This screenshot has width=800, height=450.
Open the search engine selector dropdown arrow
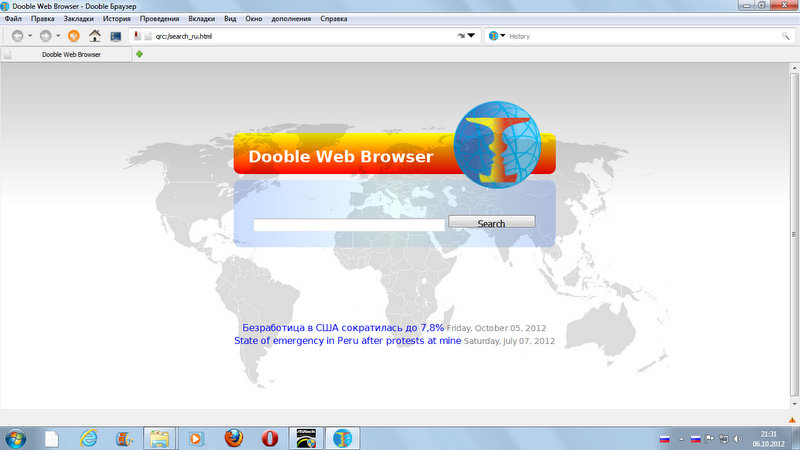pos(503,36)
